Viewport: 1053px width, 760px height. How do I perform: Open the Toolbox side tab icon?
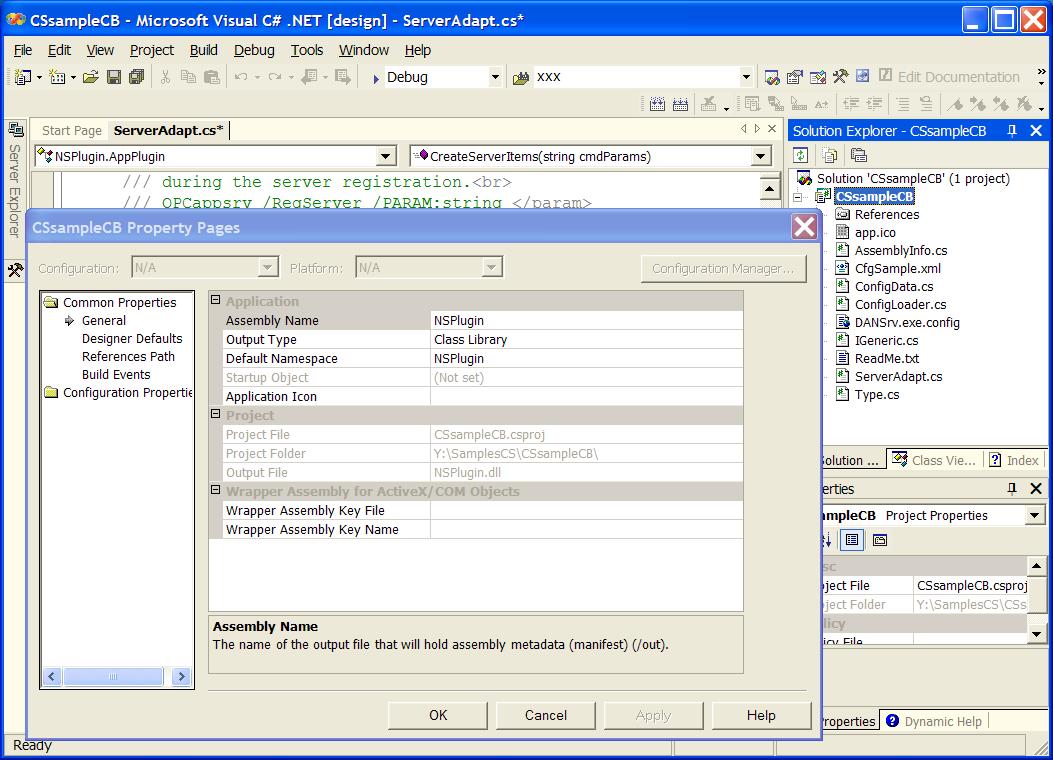(15, 271)
